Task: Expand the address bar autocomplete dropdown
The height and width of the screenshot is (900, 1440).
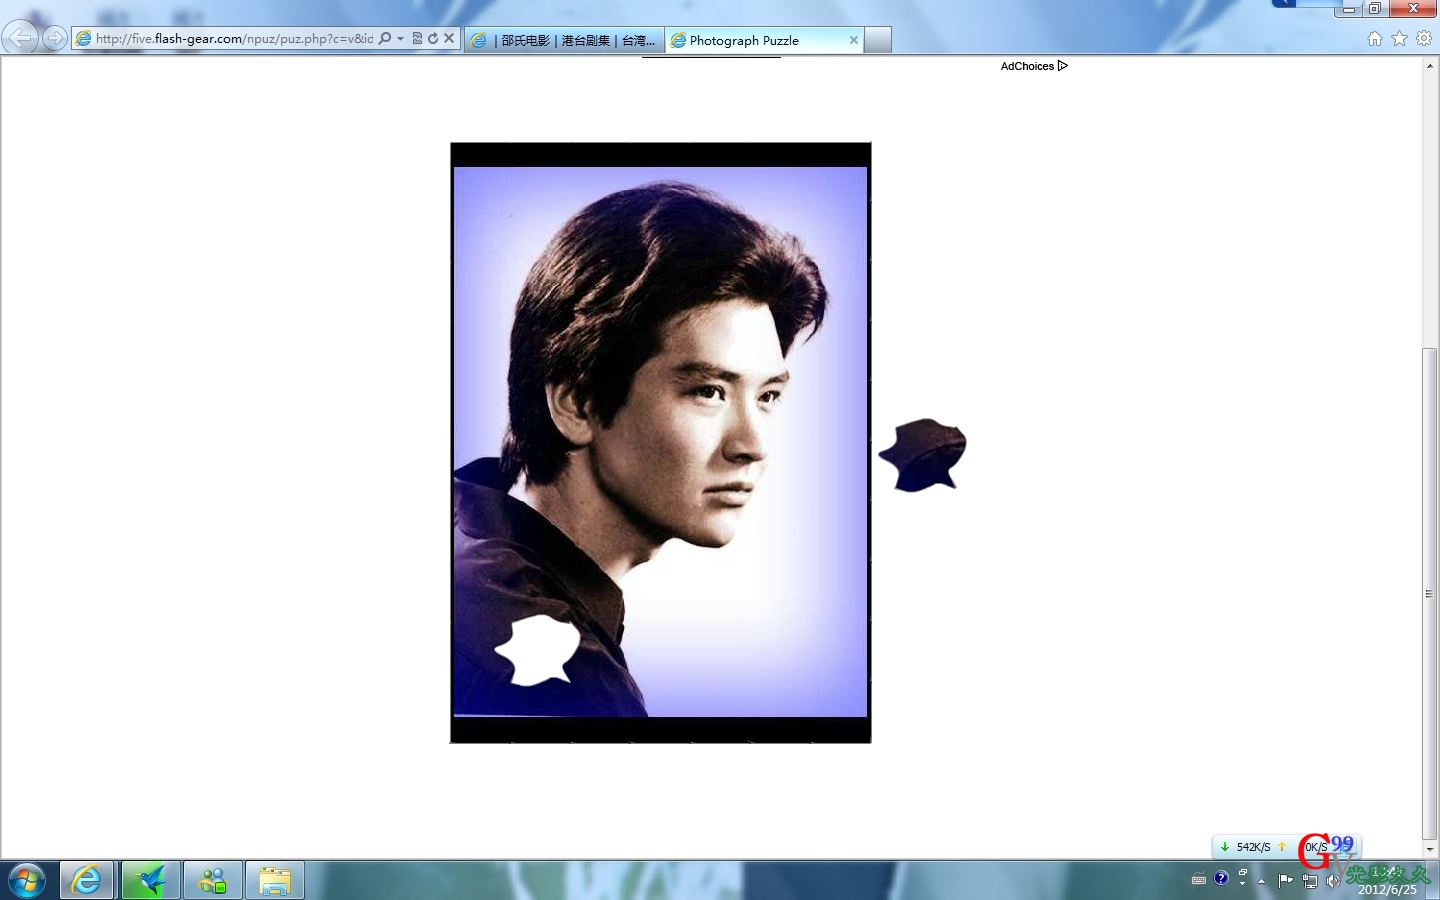Action: point(401,38)
